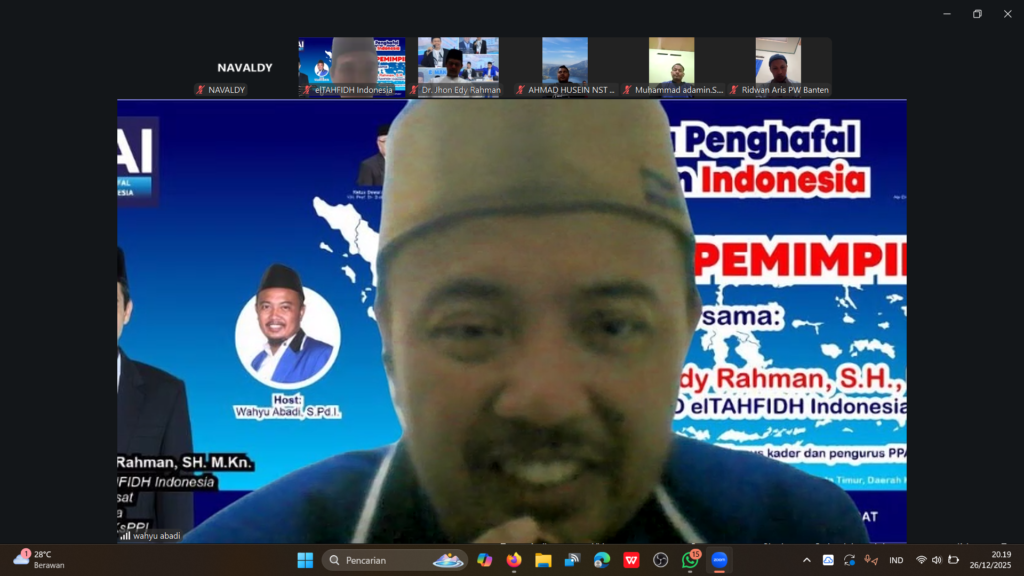This screenshot has height=576, width=1024.
Task: Click wahyu abadi's signal strength icon
Action: 125,536
